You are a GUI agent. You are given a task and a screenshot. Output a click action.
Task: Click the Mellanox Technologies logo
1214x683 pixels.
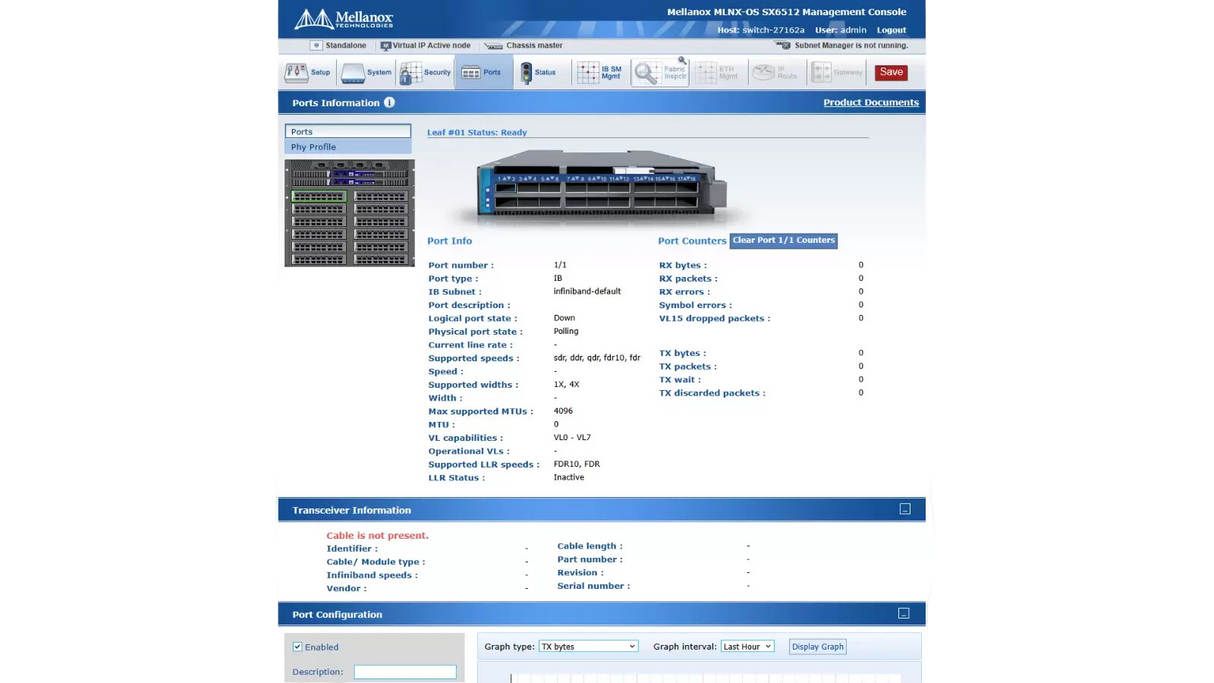[x=343, y=19]
